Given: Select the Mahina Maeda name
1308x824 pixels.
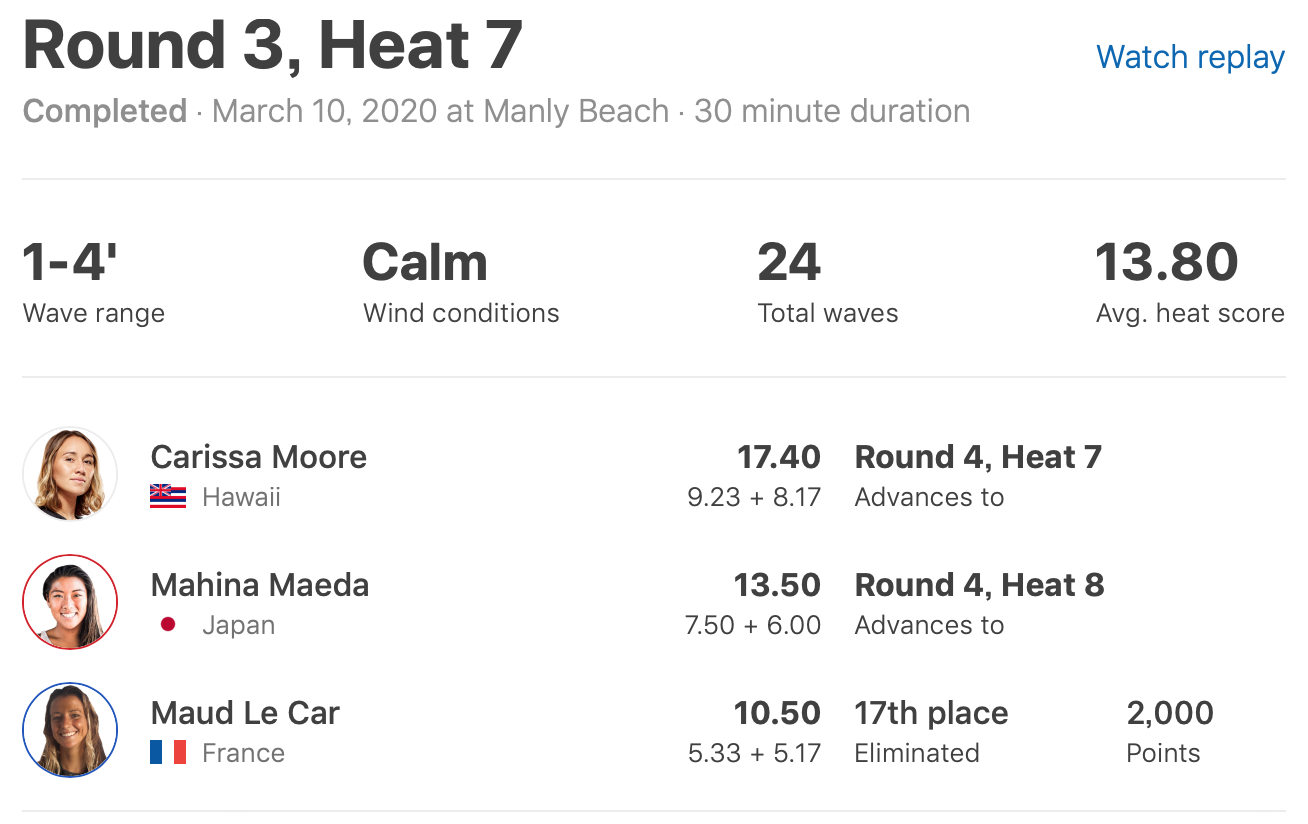Looking at the screenshot, I should (x=259, y=585).
